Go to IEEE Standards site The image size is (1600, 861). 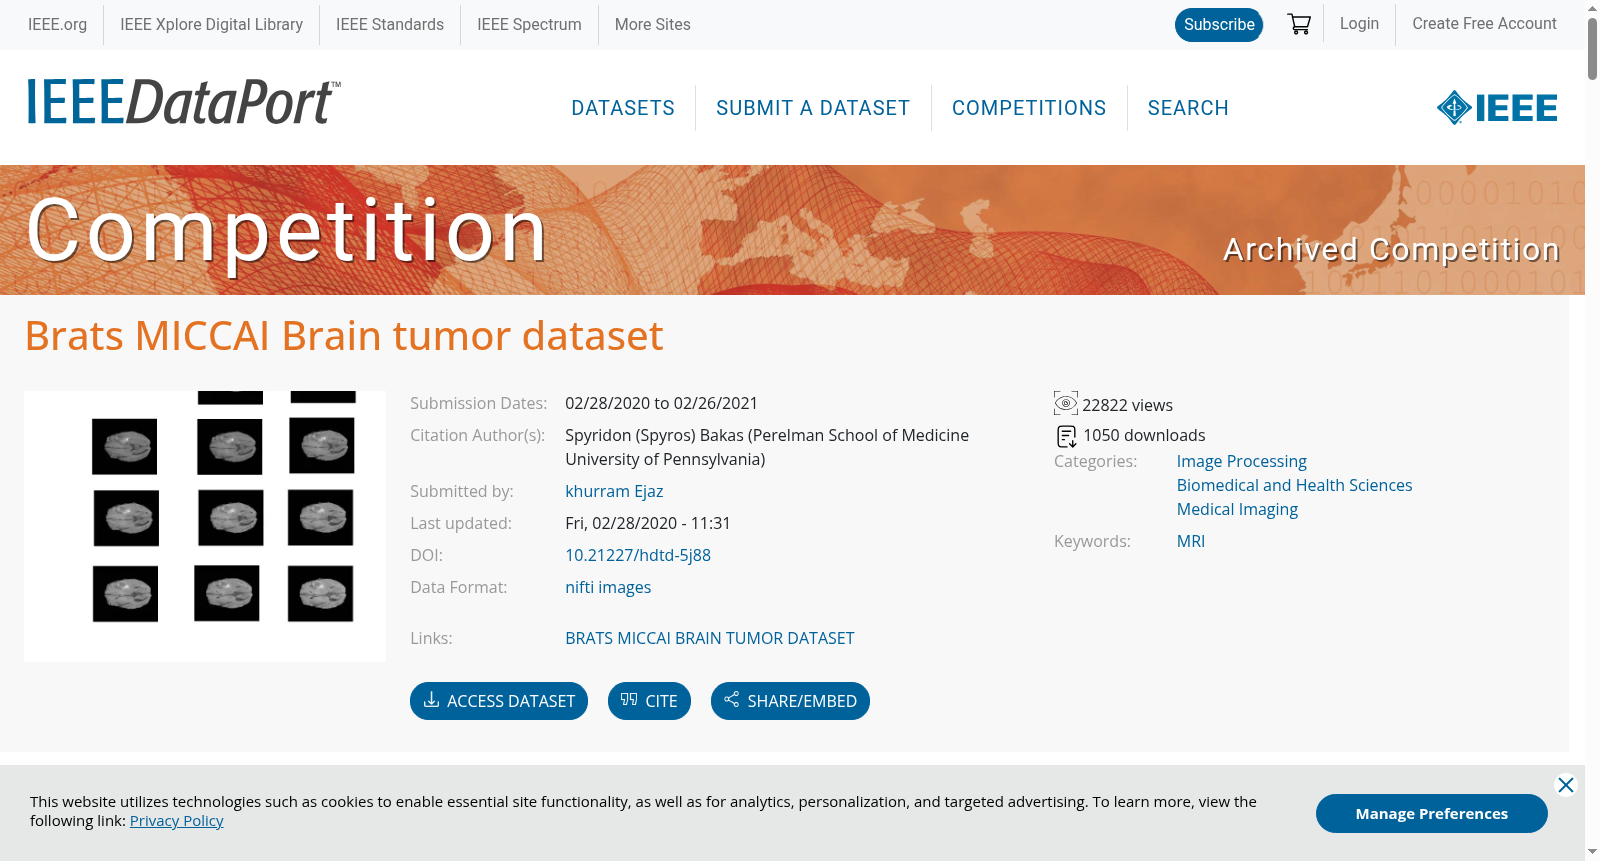(390, 24)
